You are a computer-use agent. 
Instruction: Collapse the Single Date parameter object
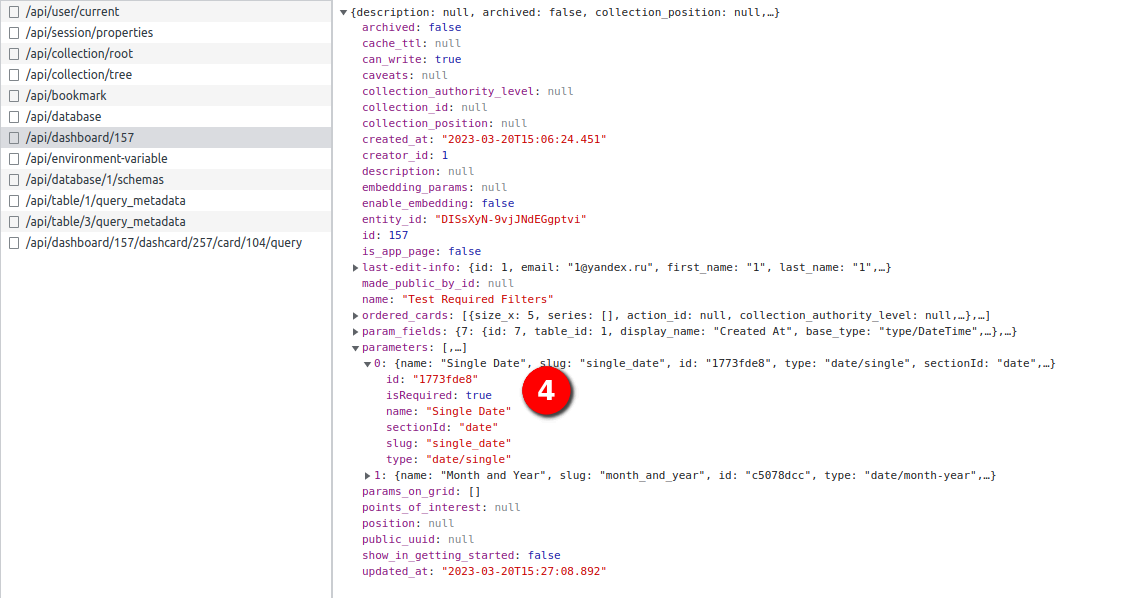(x=367, y=363)
